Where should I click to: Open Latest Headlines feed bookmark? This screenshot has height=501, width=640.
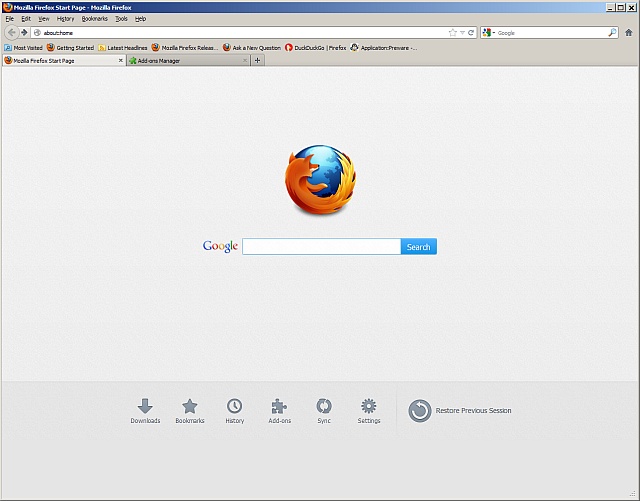pos(122,48)
